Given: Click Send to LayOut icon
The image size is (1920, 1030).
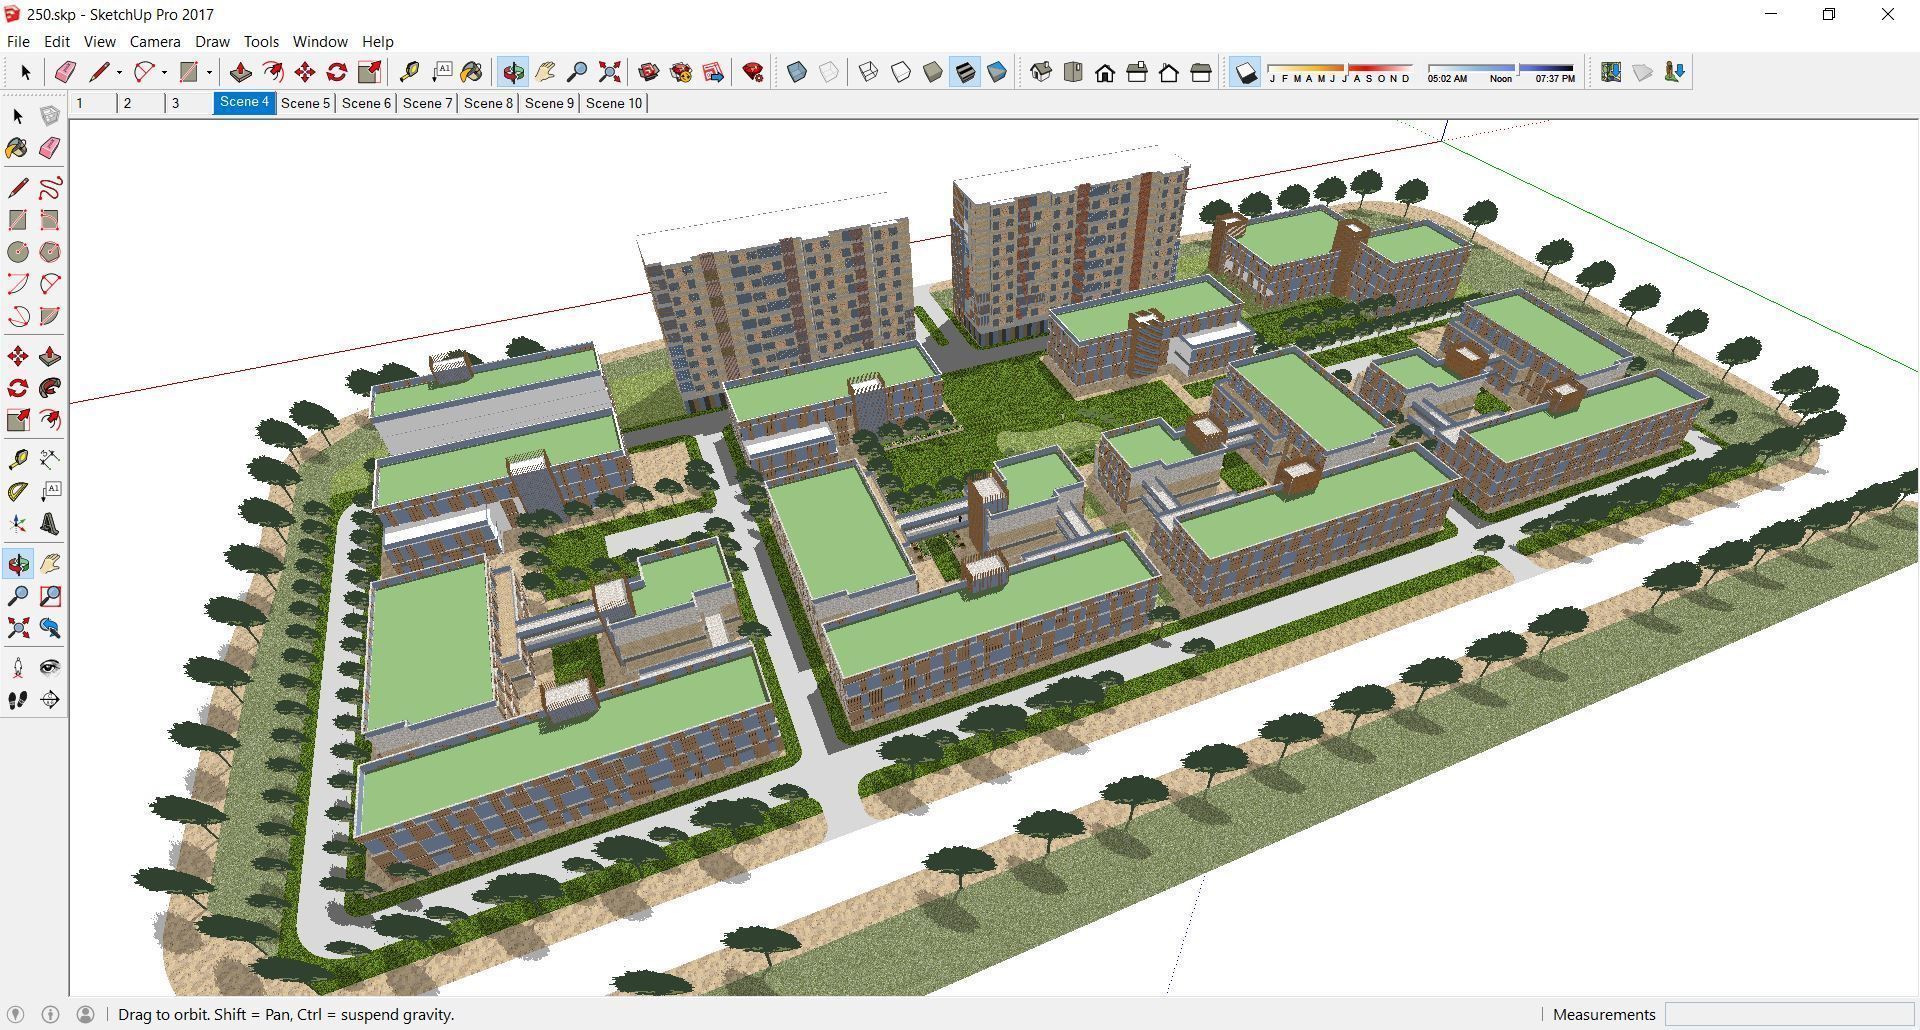Looking at the screenshot, I should coord(713,72).
